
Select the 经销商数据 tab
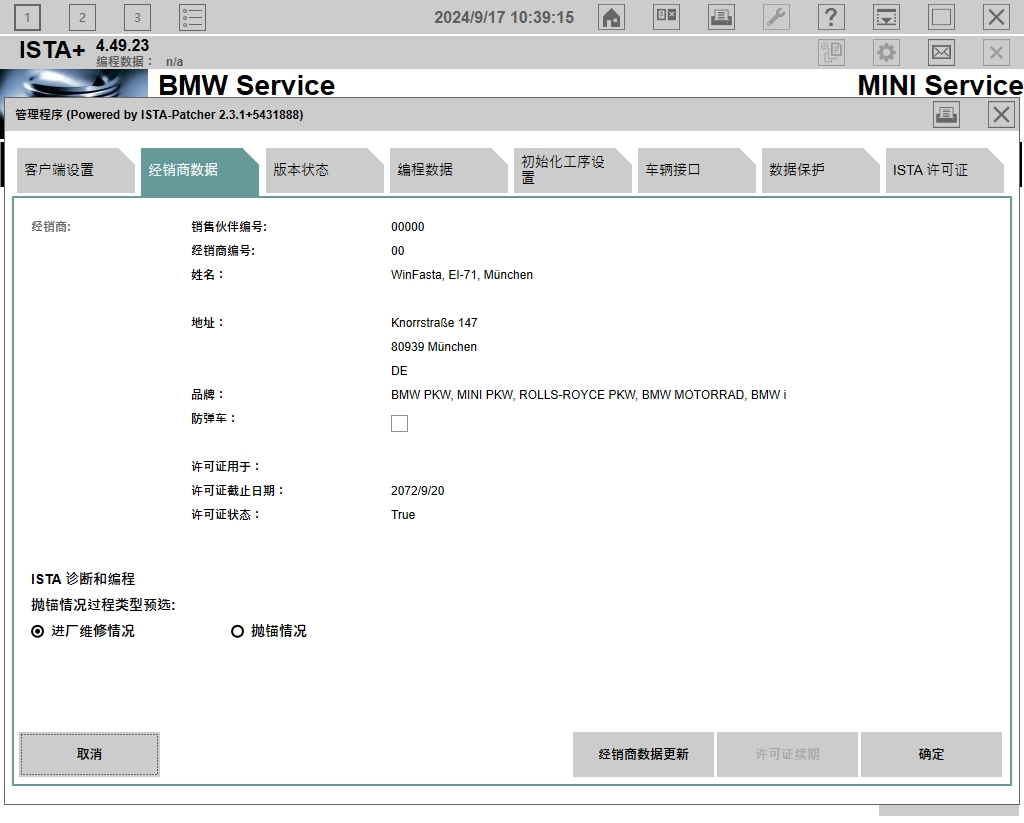199,171
